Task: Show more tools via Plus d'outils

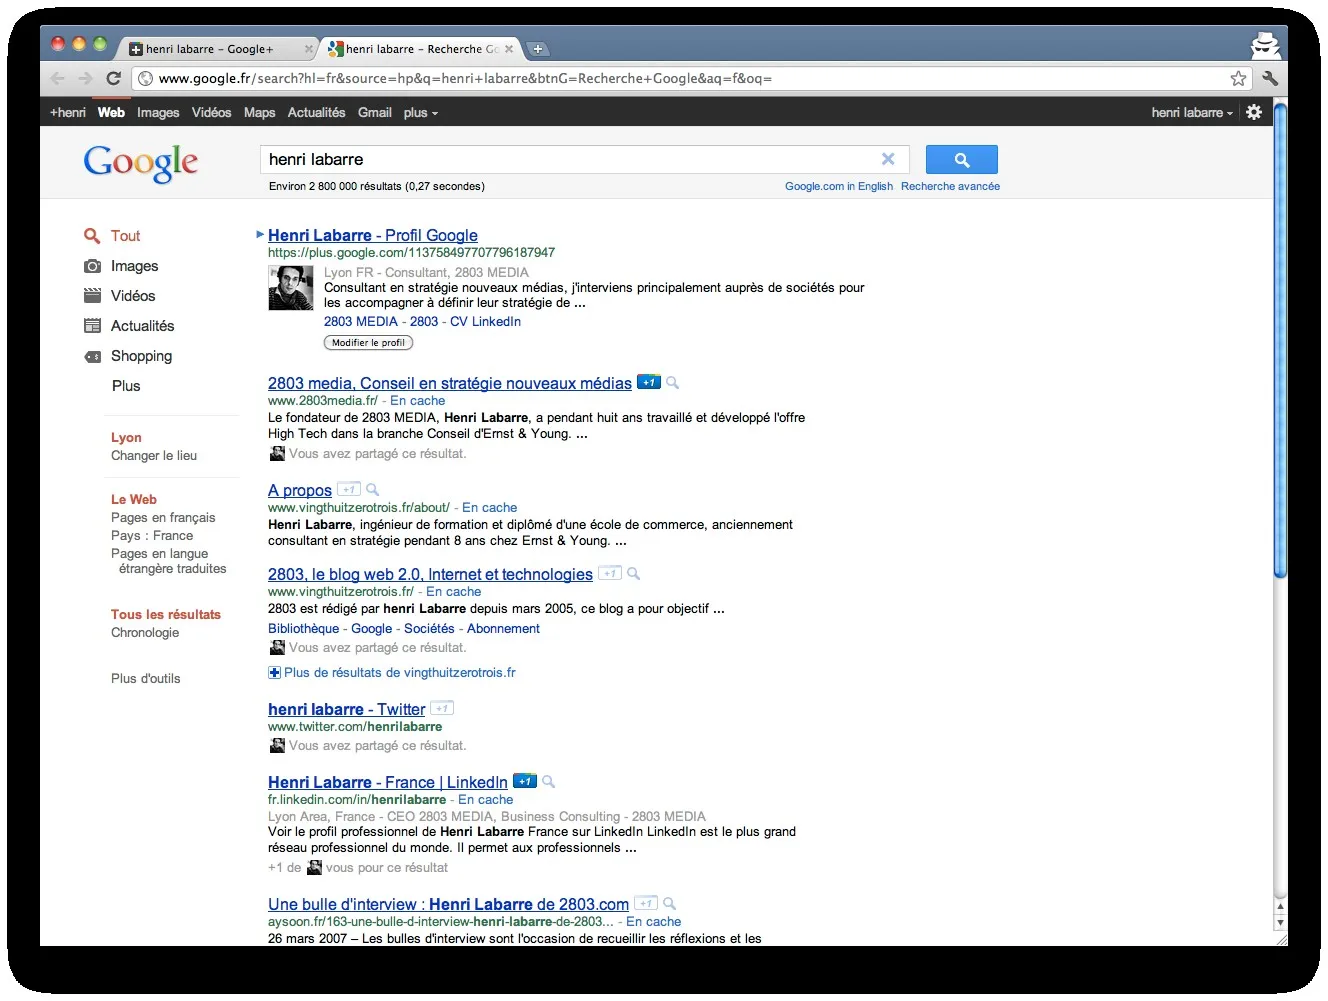Action: click(x=146, y=678)
